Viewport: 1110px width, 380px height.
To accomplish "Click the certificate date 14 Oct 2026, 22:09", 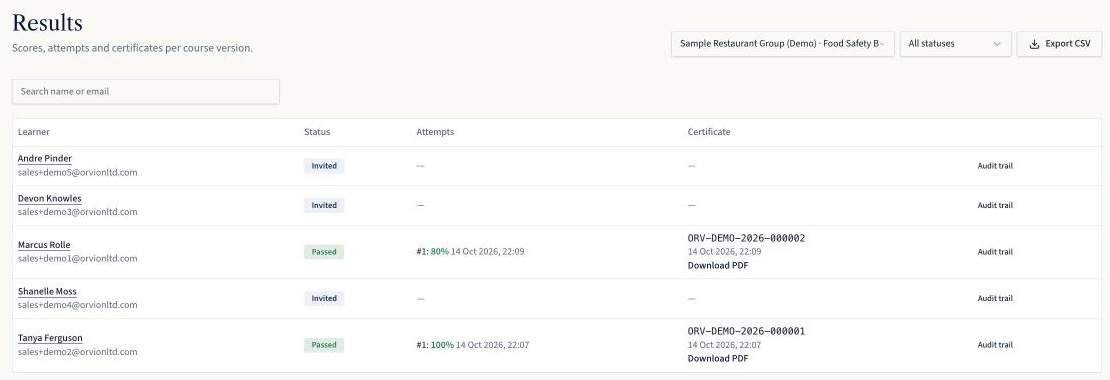I will [x=724, y=252].
